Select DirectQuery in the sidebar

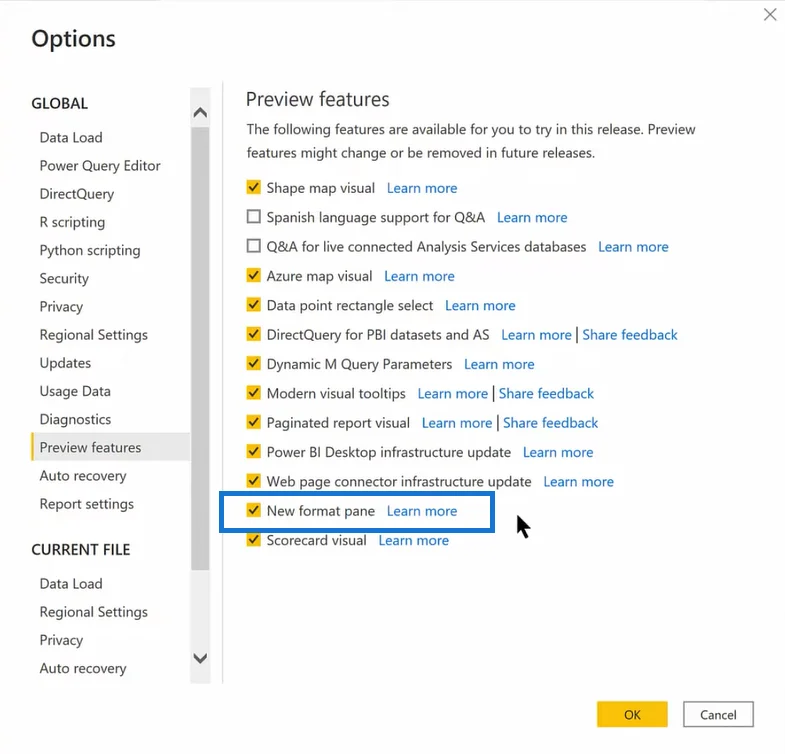pos(77,194)
